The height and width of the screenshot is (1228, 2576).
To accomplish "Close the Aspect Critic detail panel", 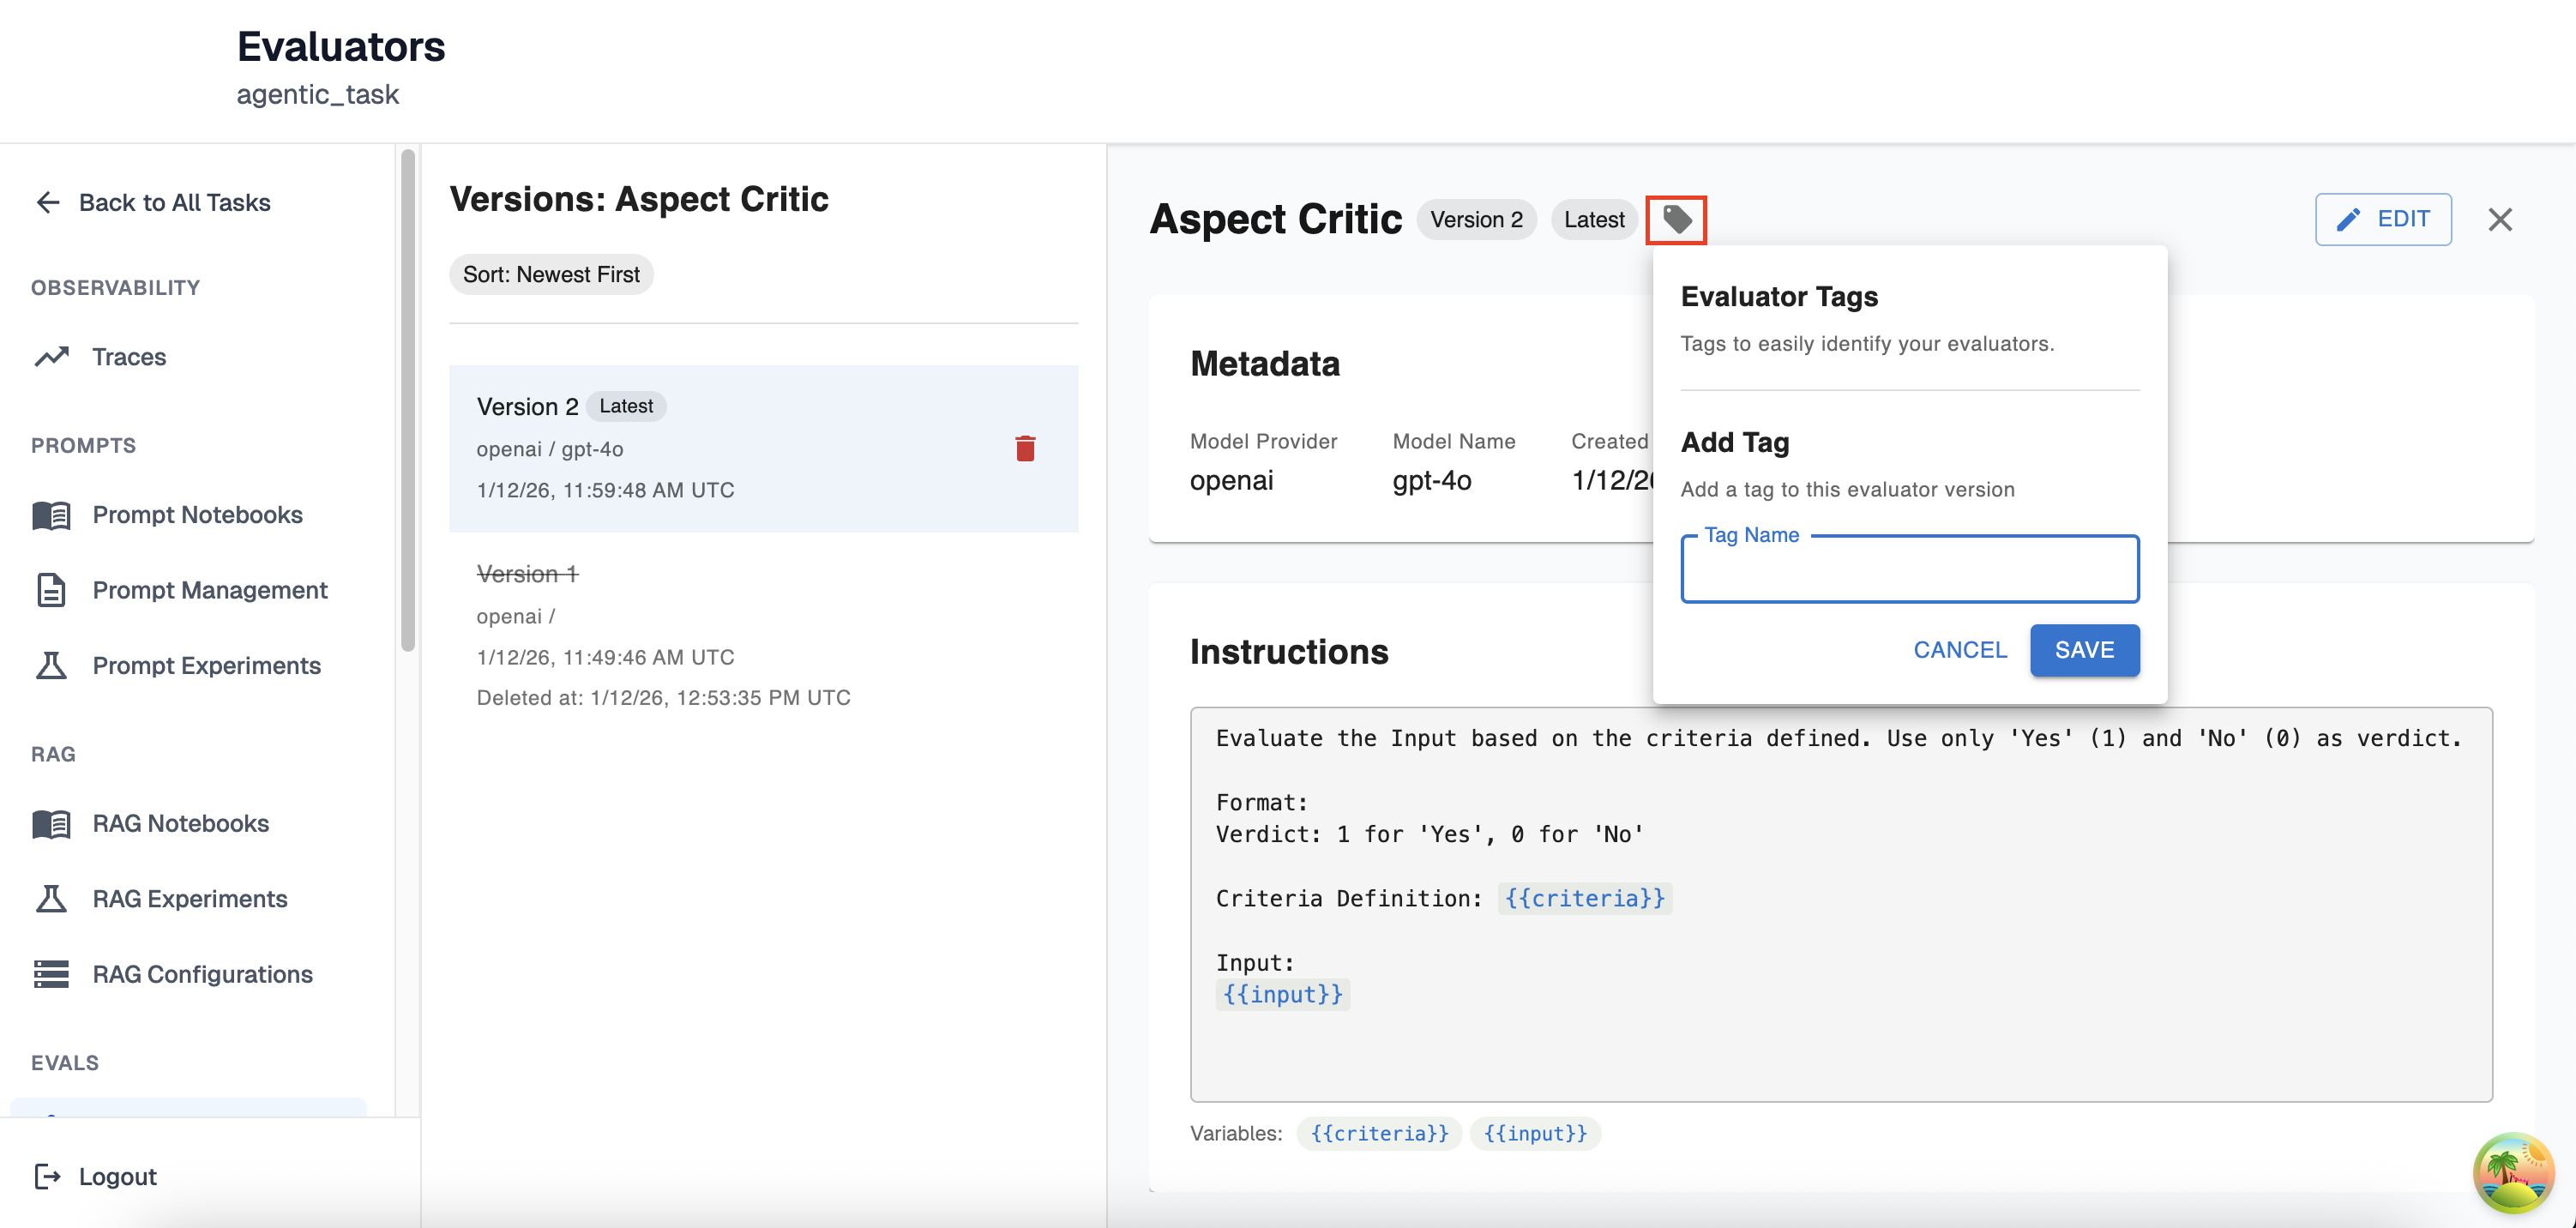I will click(x=2499, y=219).
